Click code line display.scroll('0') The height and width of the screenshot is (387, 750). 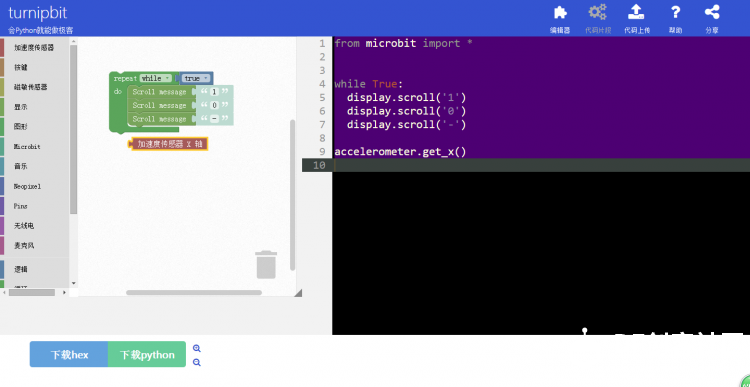tap(406, 111)
